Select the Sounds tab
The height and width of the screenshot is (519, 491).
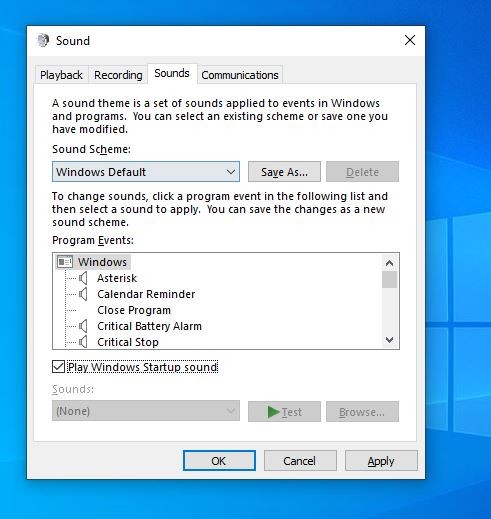pyautogui.click(x=172, y=73)
